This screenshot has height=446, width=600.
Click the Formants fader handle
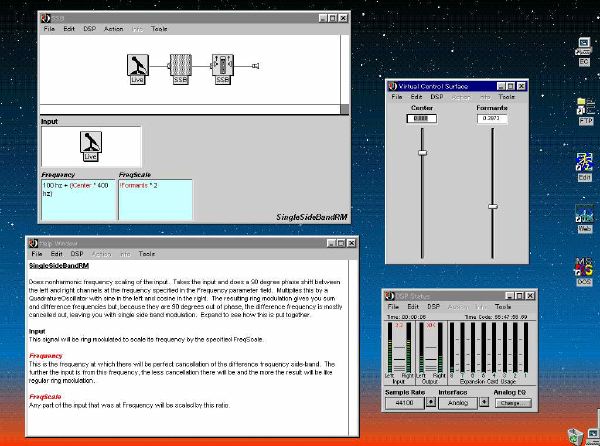coord(492,206)
